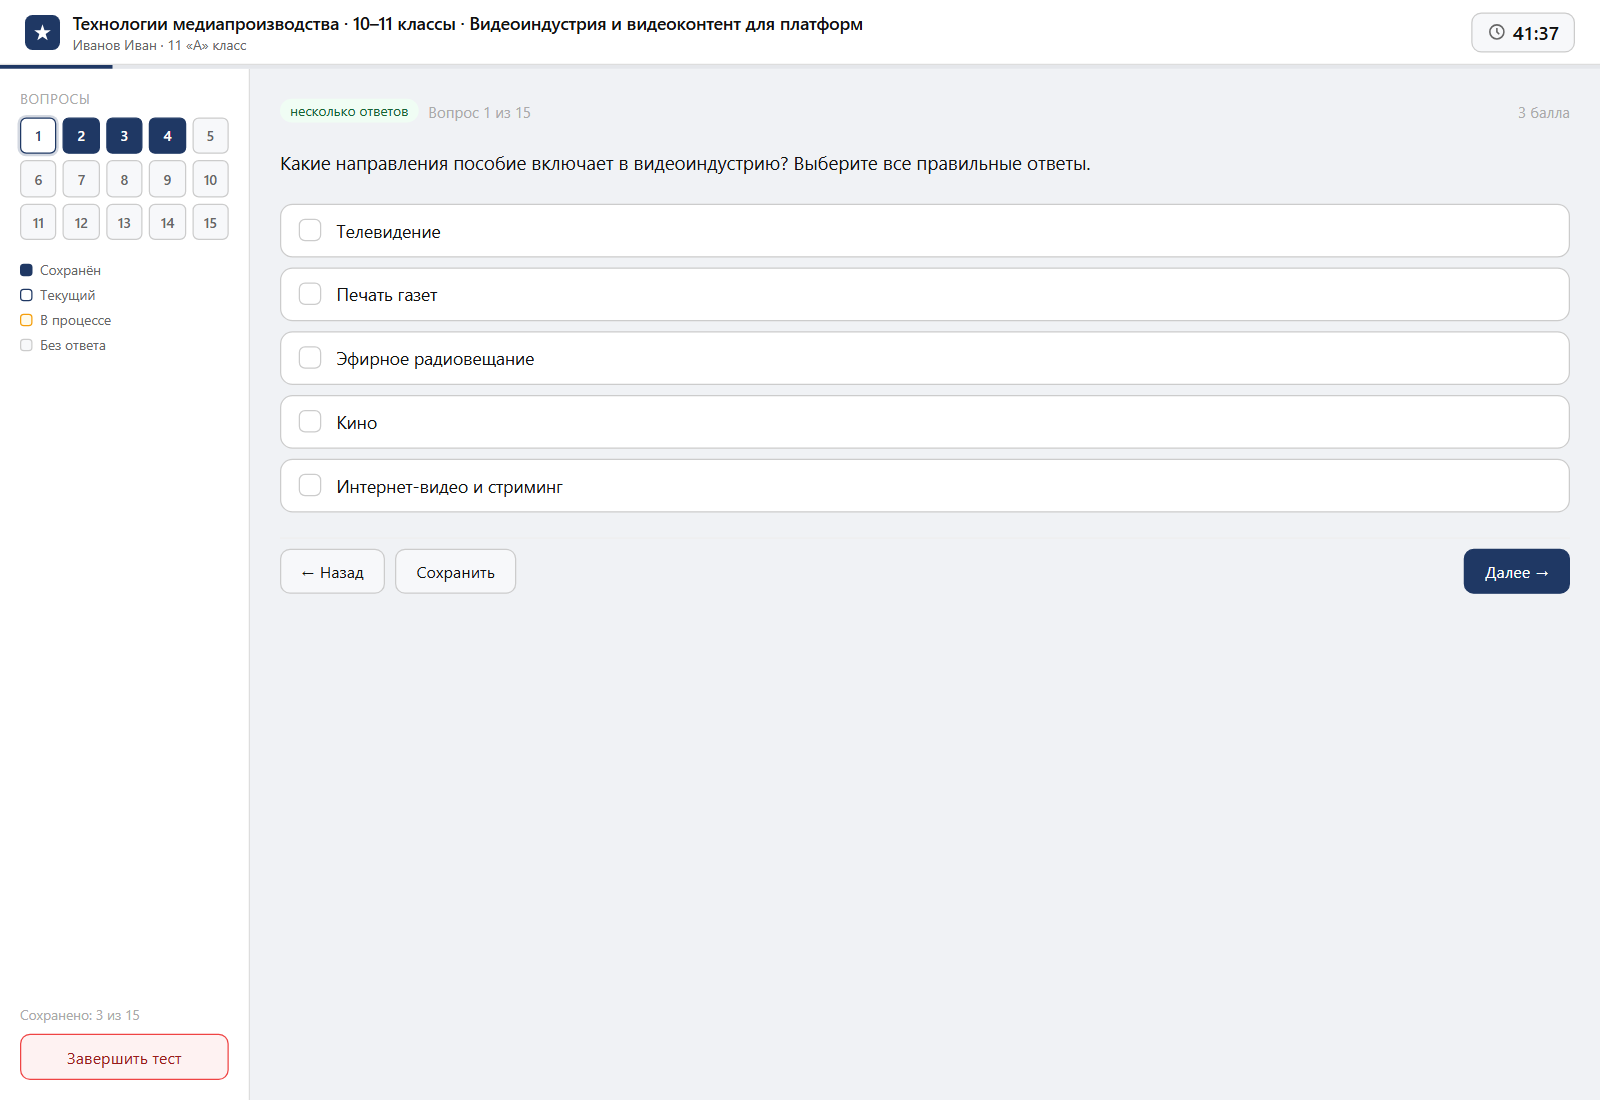Click the Назад button
1600x1100 pixels.
click(x=332, y=572)
